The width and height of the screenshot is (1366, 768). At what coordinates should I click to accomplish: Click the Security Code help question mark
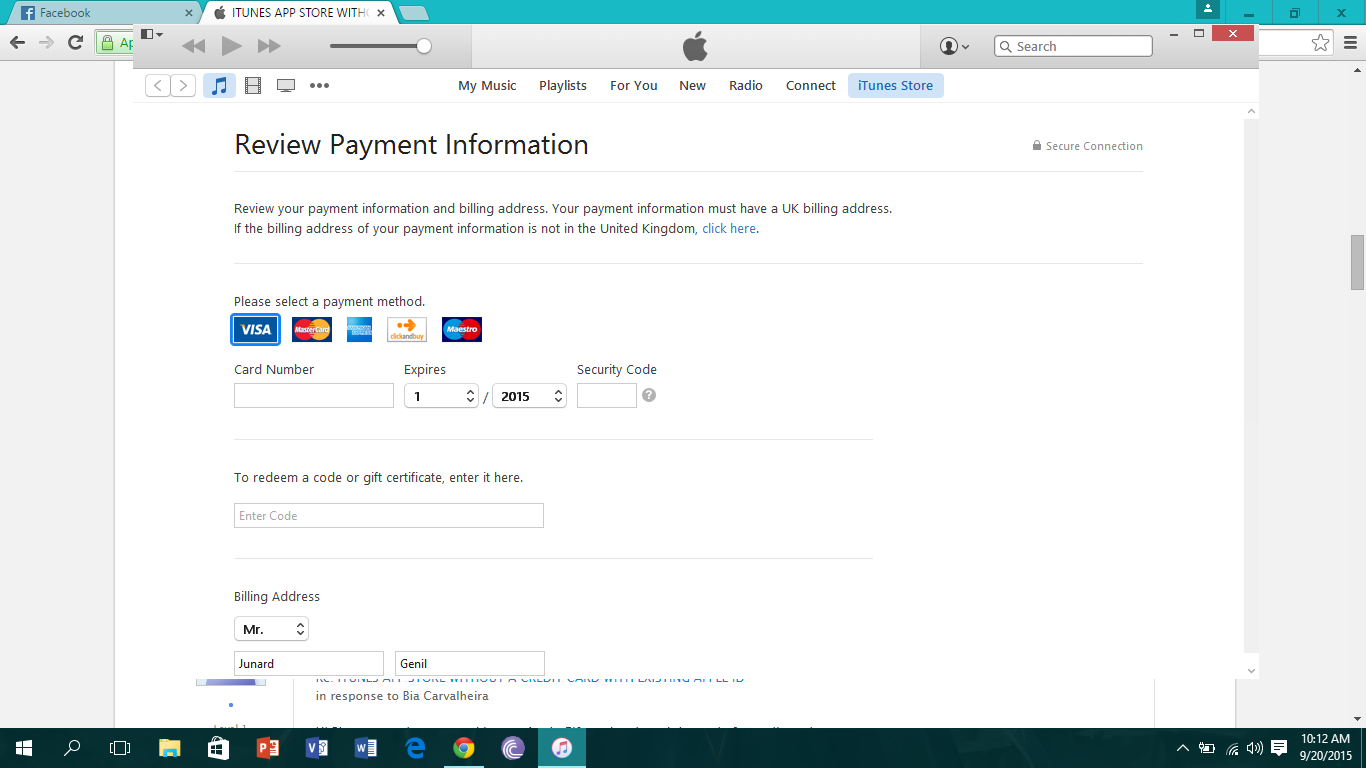(649, 395)
